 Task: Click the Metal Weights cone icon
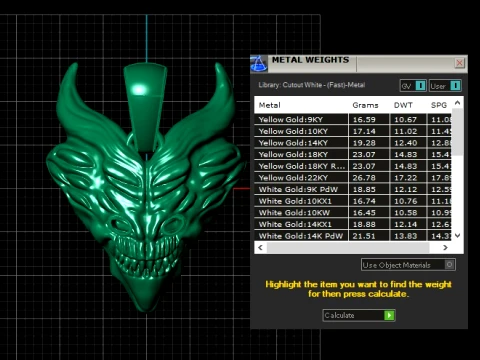click(x=259, y=63)
